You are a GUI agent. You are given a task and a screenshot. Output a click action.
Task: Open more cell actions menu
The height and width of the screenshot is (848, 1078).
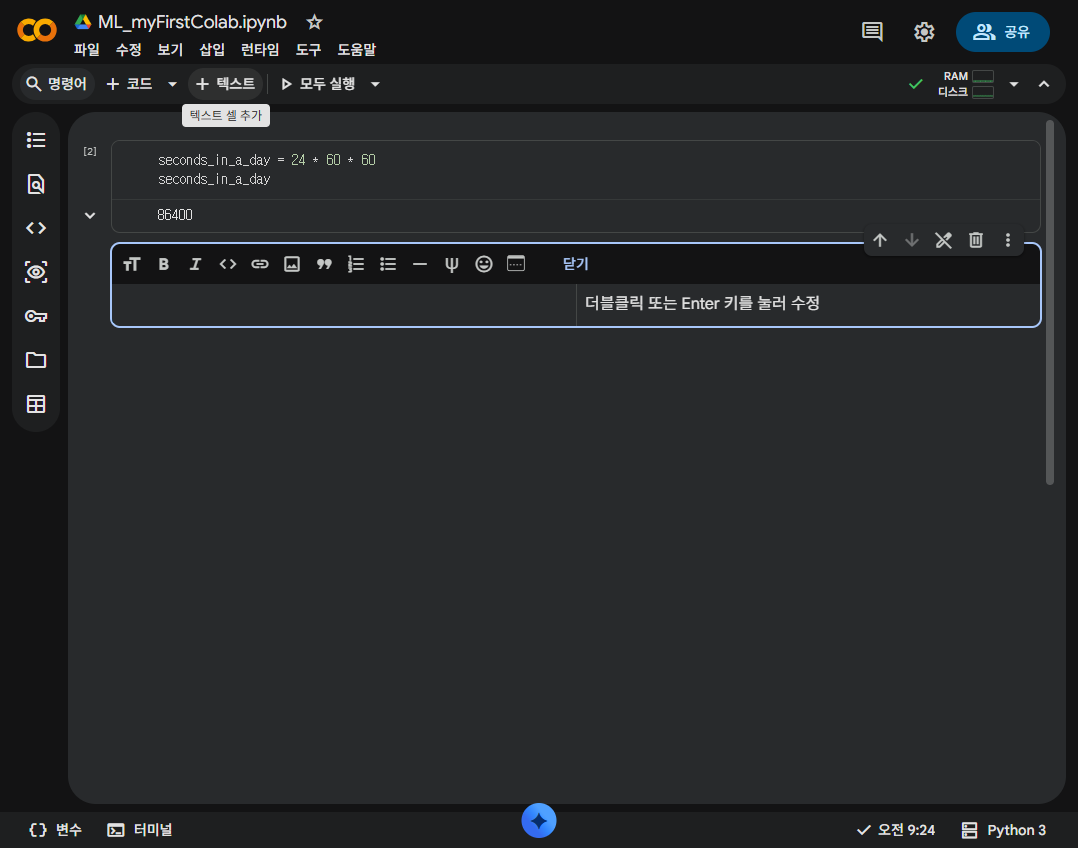tap(1008, 240)
